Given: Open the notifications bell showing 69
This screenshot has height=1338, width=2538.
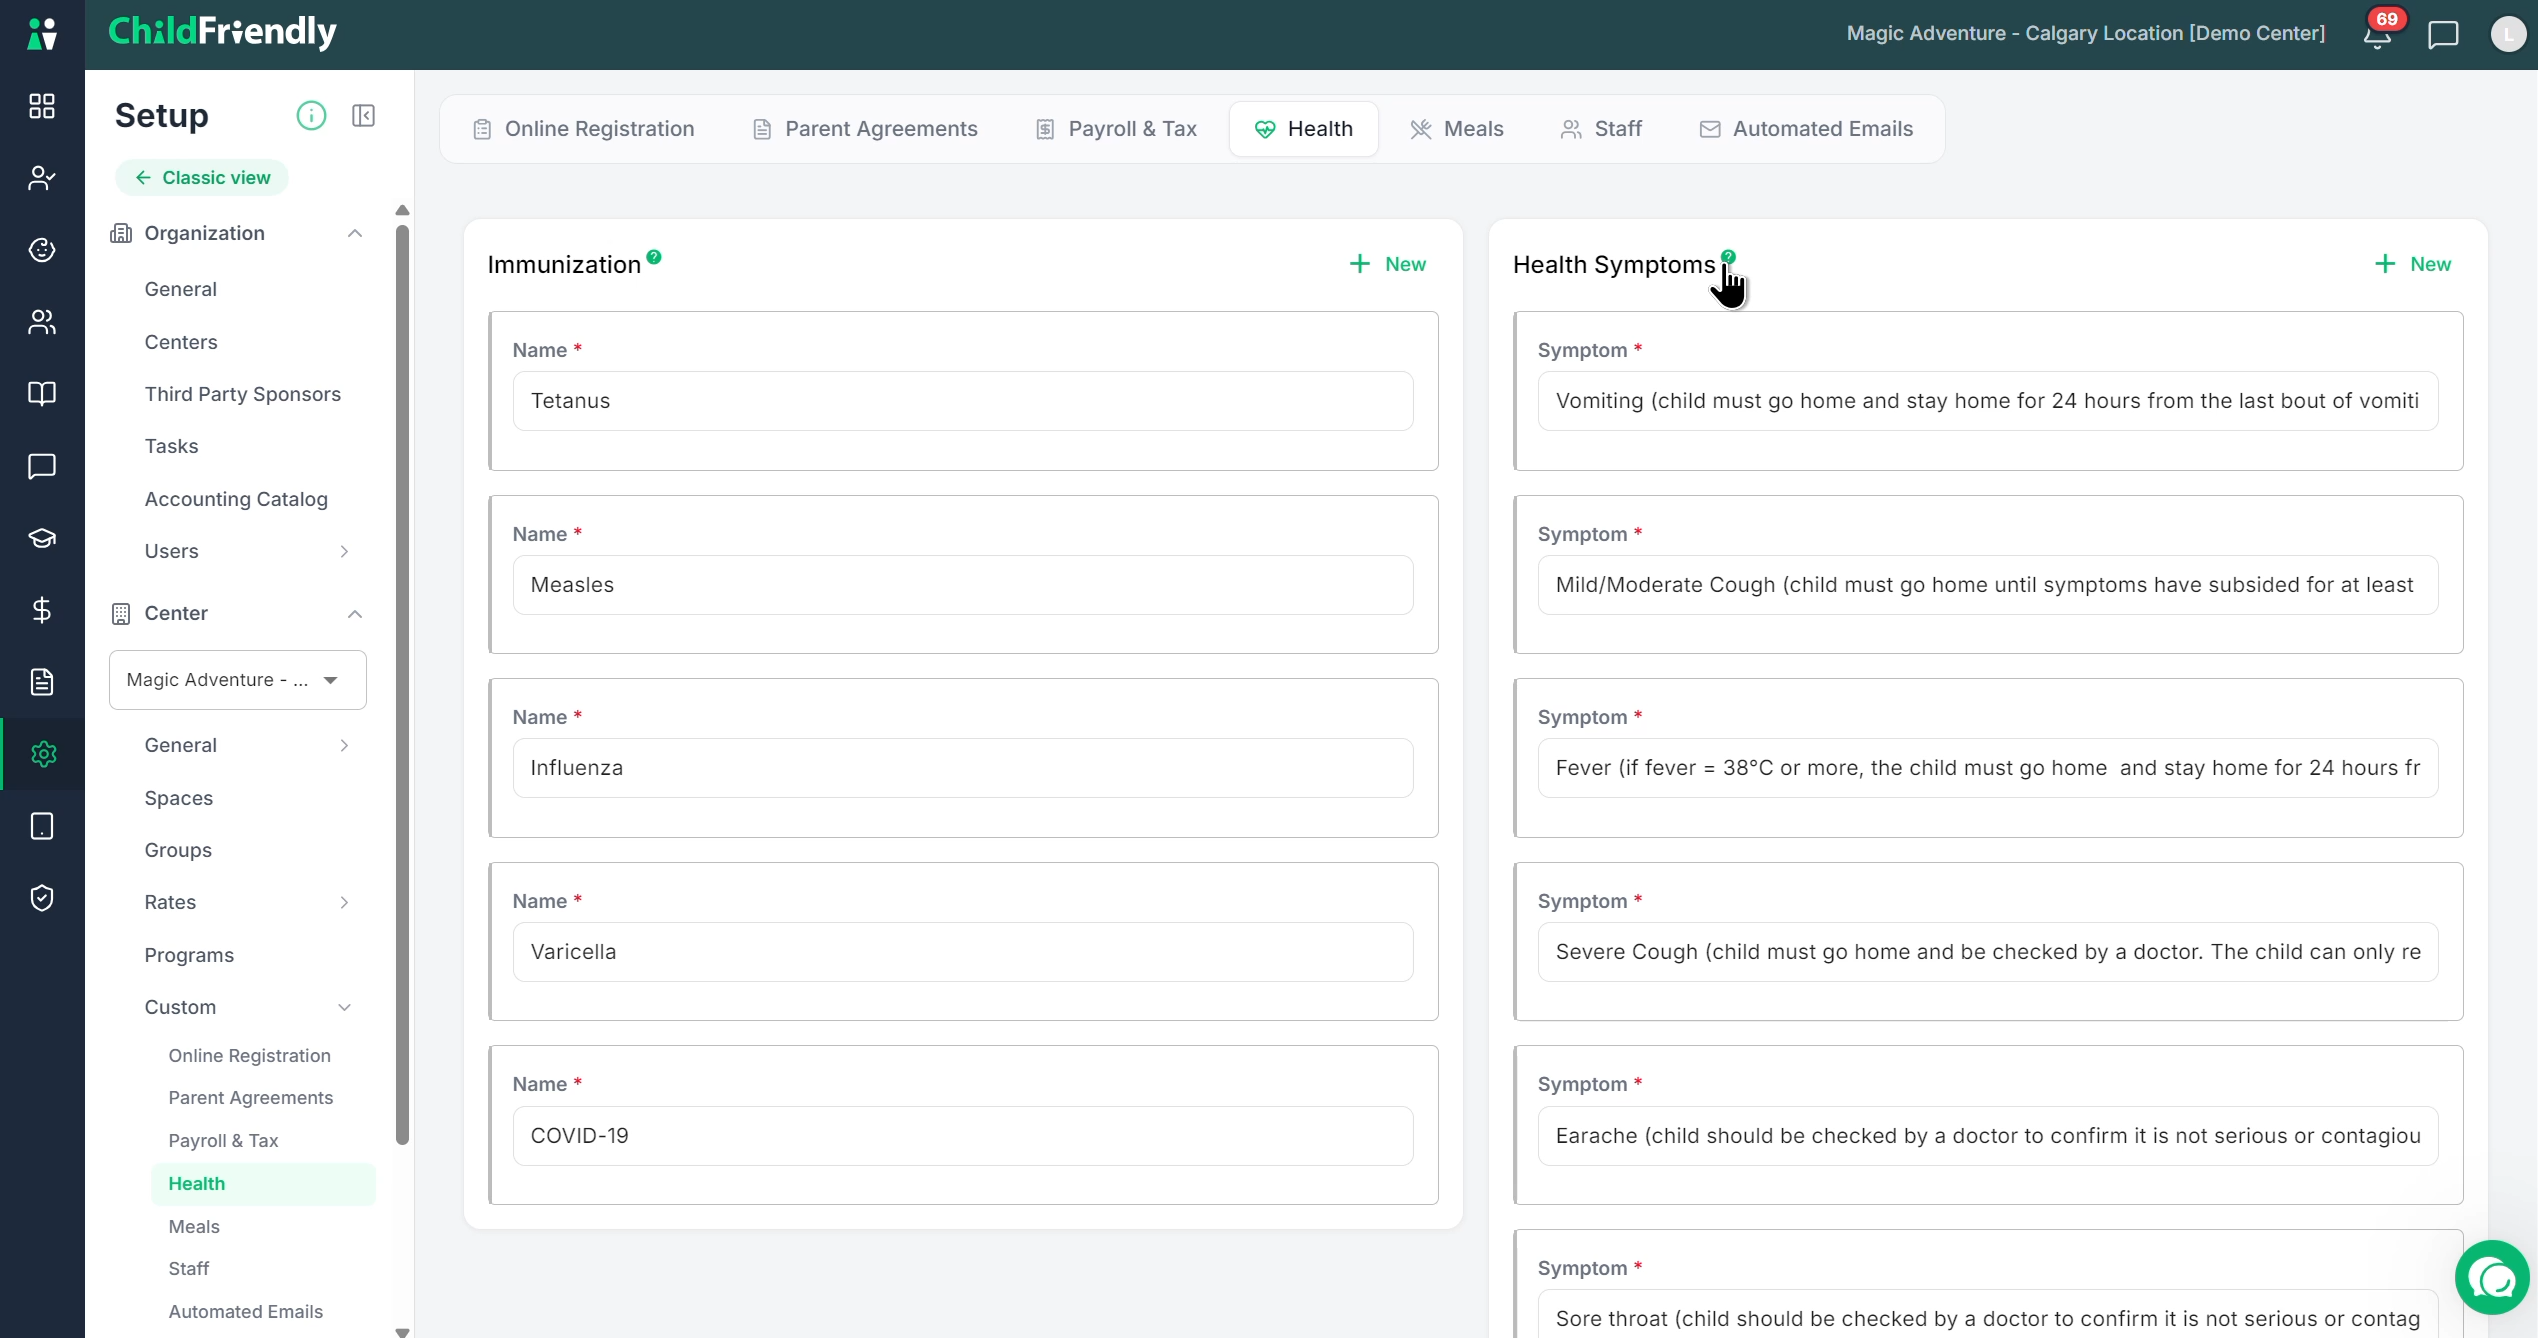Looking at the screenshot, I should (x=2378, y=34).
